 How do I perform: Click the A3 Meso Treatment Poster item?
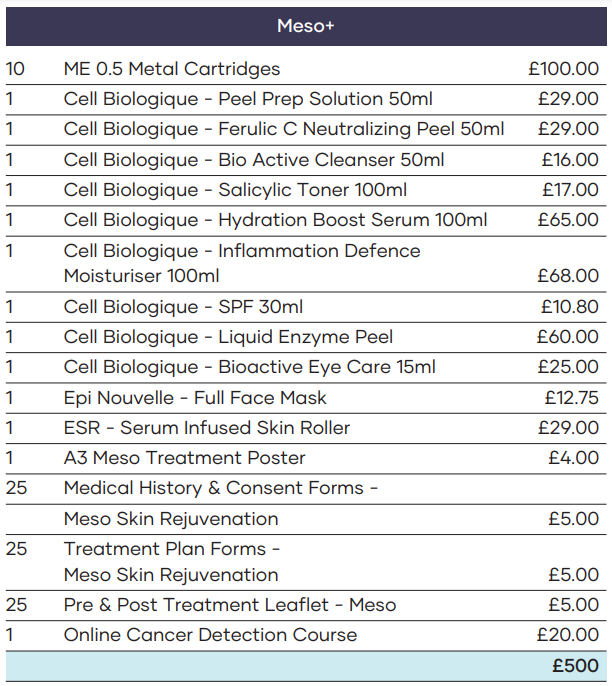click(x=184, y=458)
